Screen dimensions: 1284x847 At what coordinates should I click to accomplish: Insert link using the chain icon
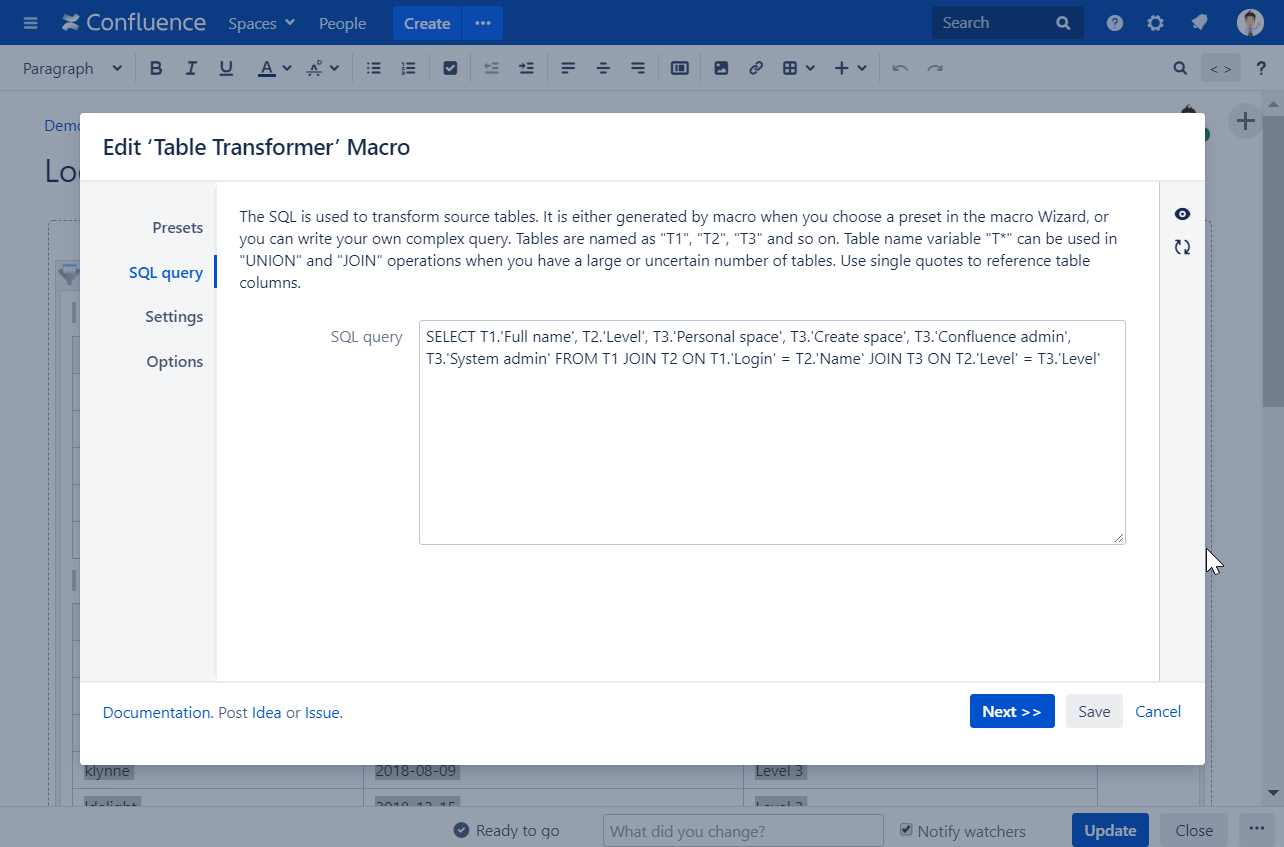point(756,68)
